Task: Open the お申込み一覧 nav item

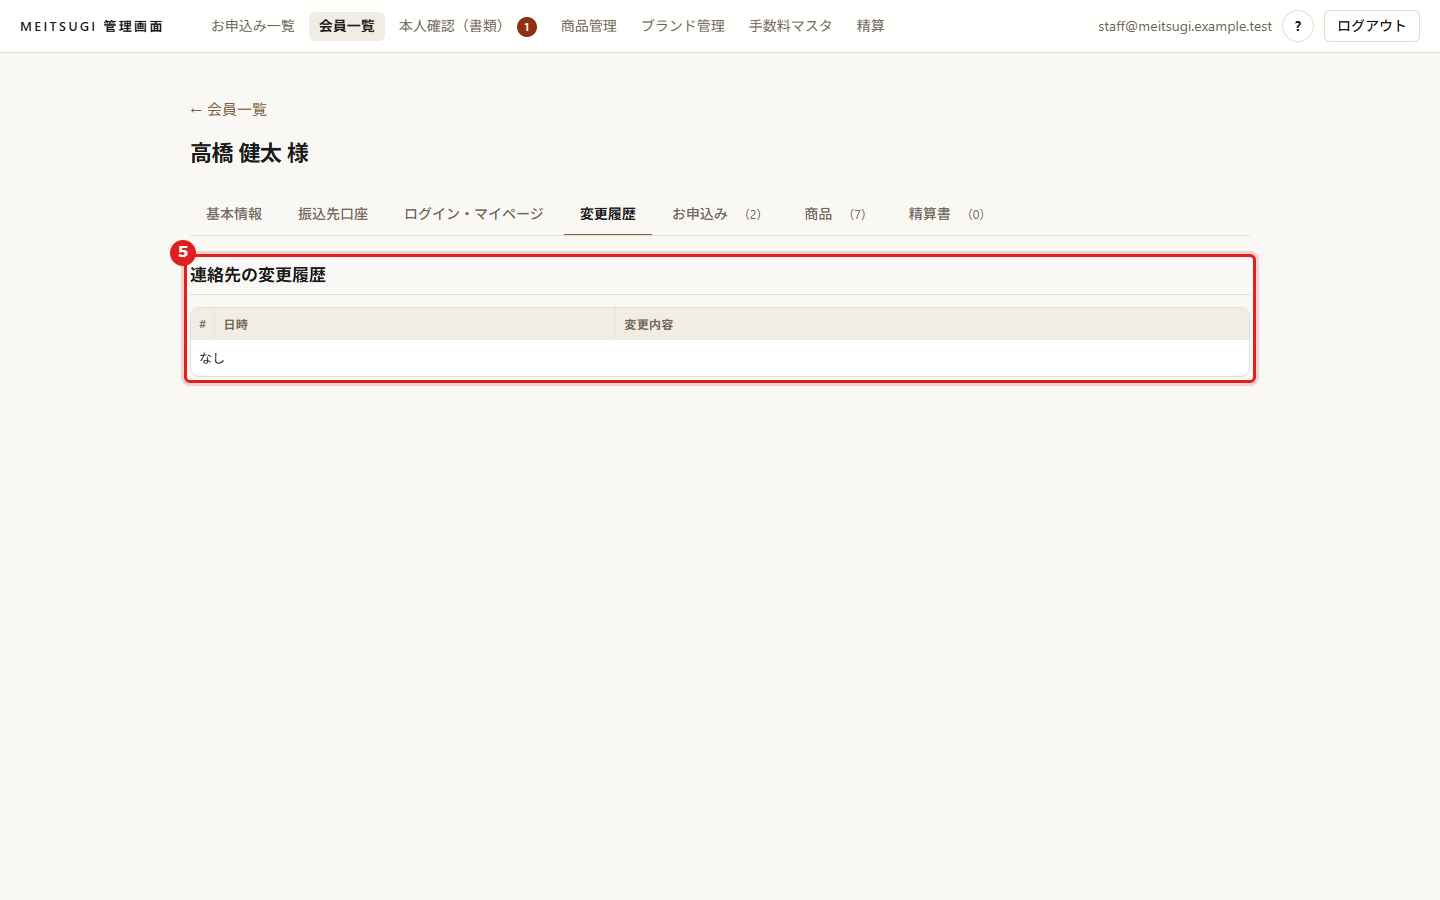Action: click(253, 26)
